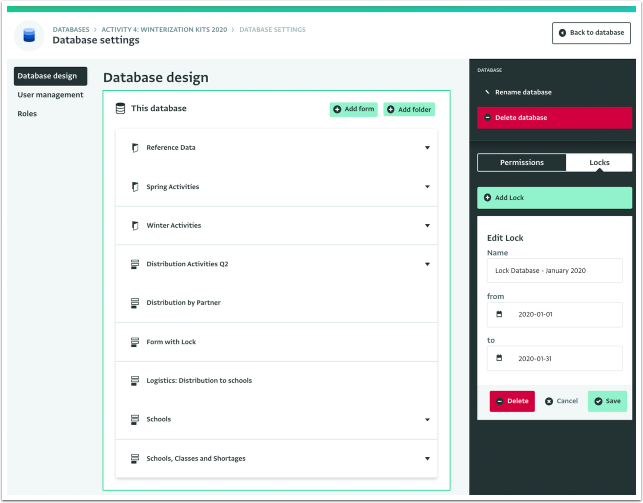
Task: Click the Distribution Activities Q2 form icon
Action: (135, 264)
